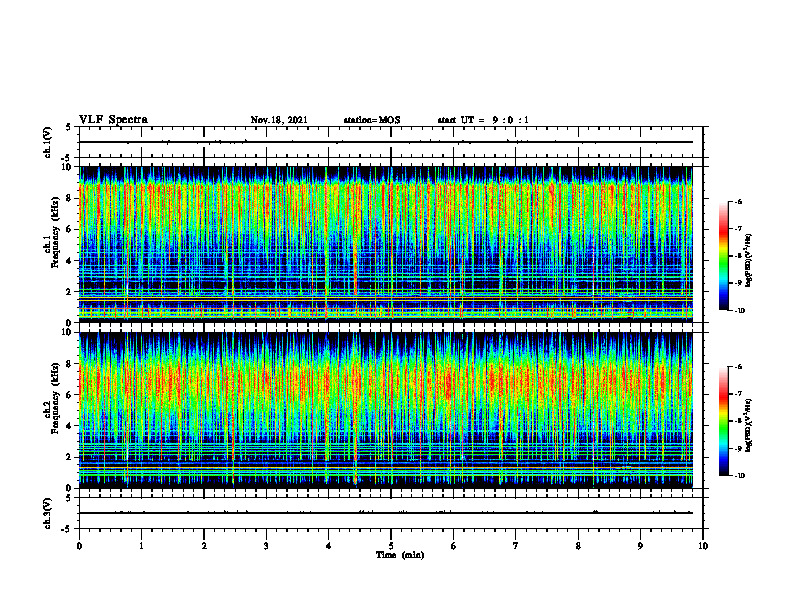The width and height of the screenshot is (792, 612).
Task: Click time axis tick label "6"
Action: [x=453, y=546]
